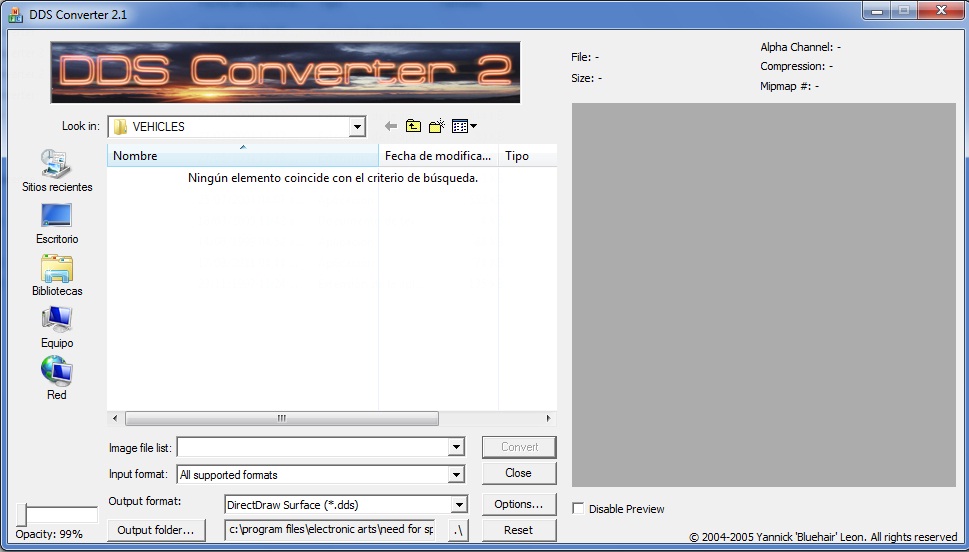Go up one folder level
This screenshot has height=552, width=969.
pos(413,126)
